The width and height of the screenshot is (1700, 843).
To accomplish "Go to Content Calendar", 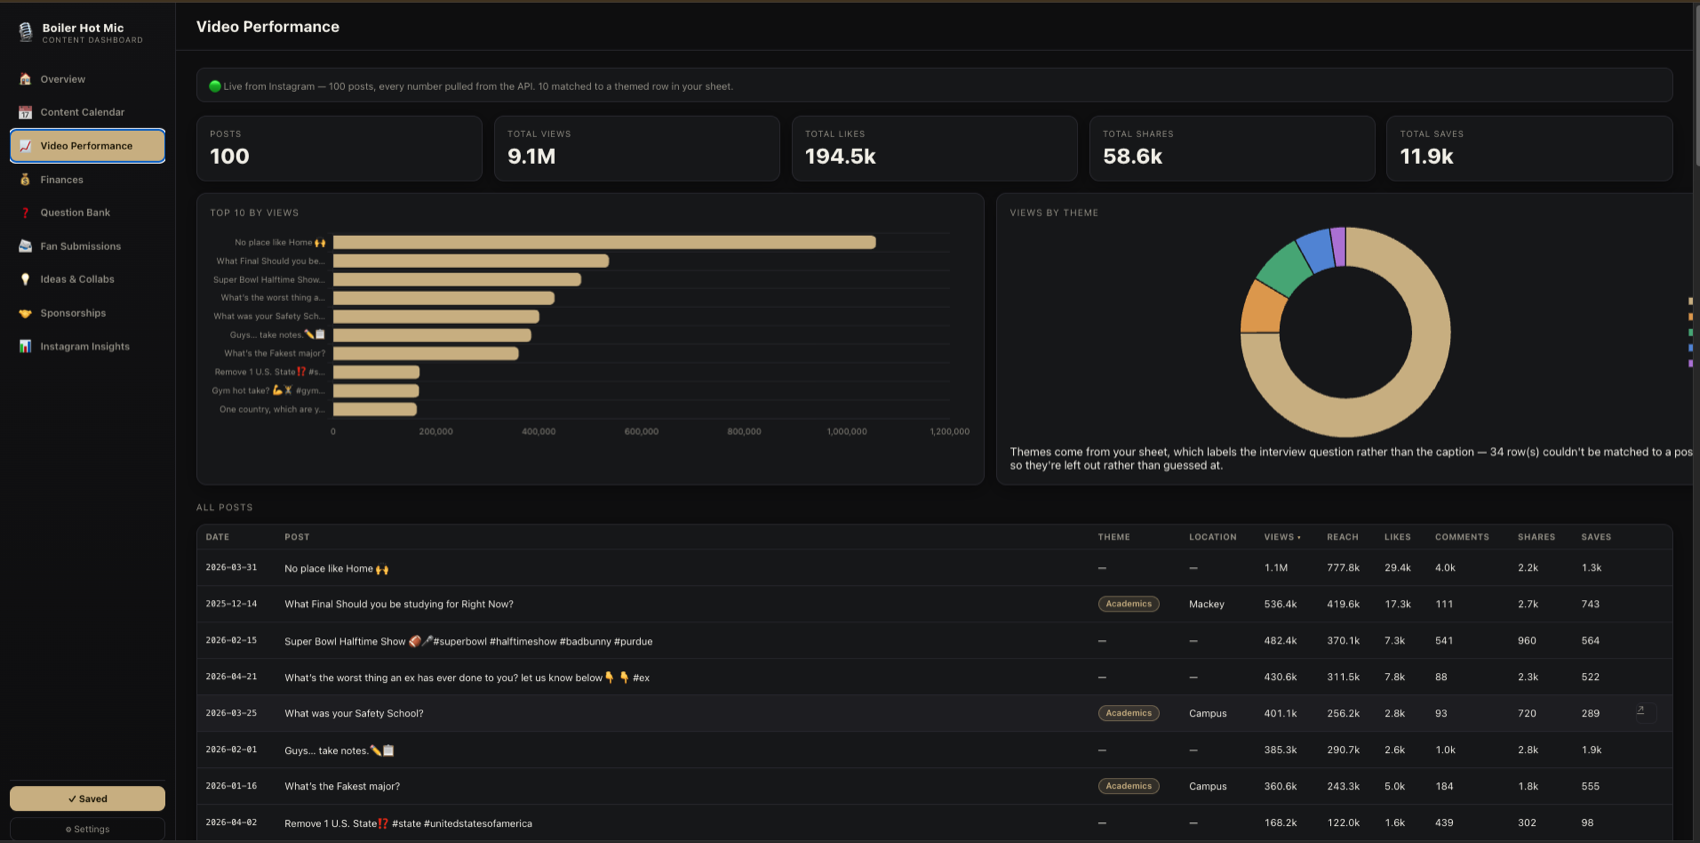I will coord(87,112).
